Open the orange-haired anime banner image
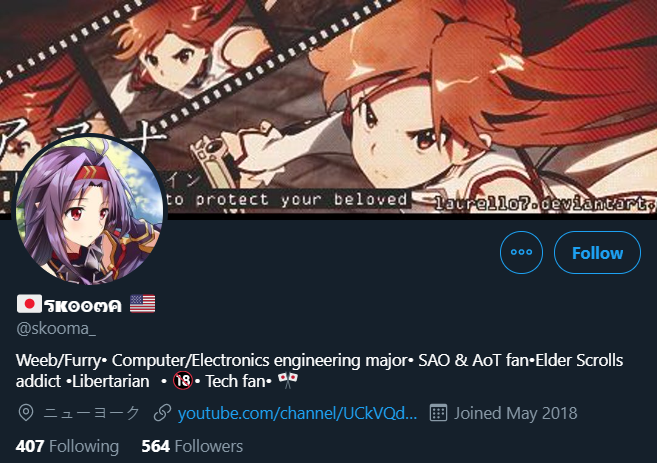 tap(328, 107)
